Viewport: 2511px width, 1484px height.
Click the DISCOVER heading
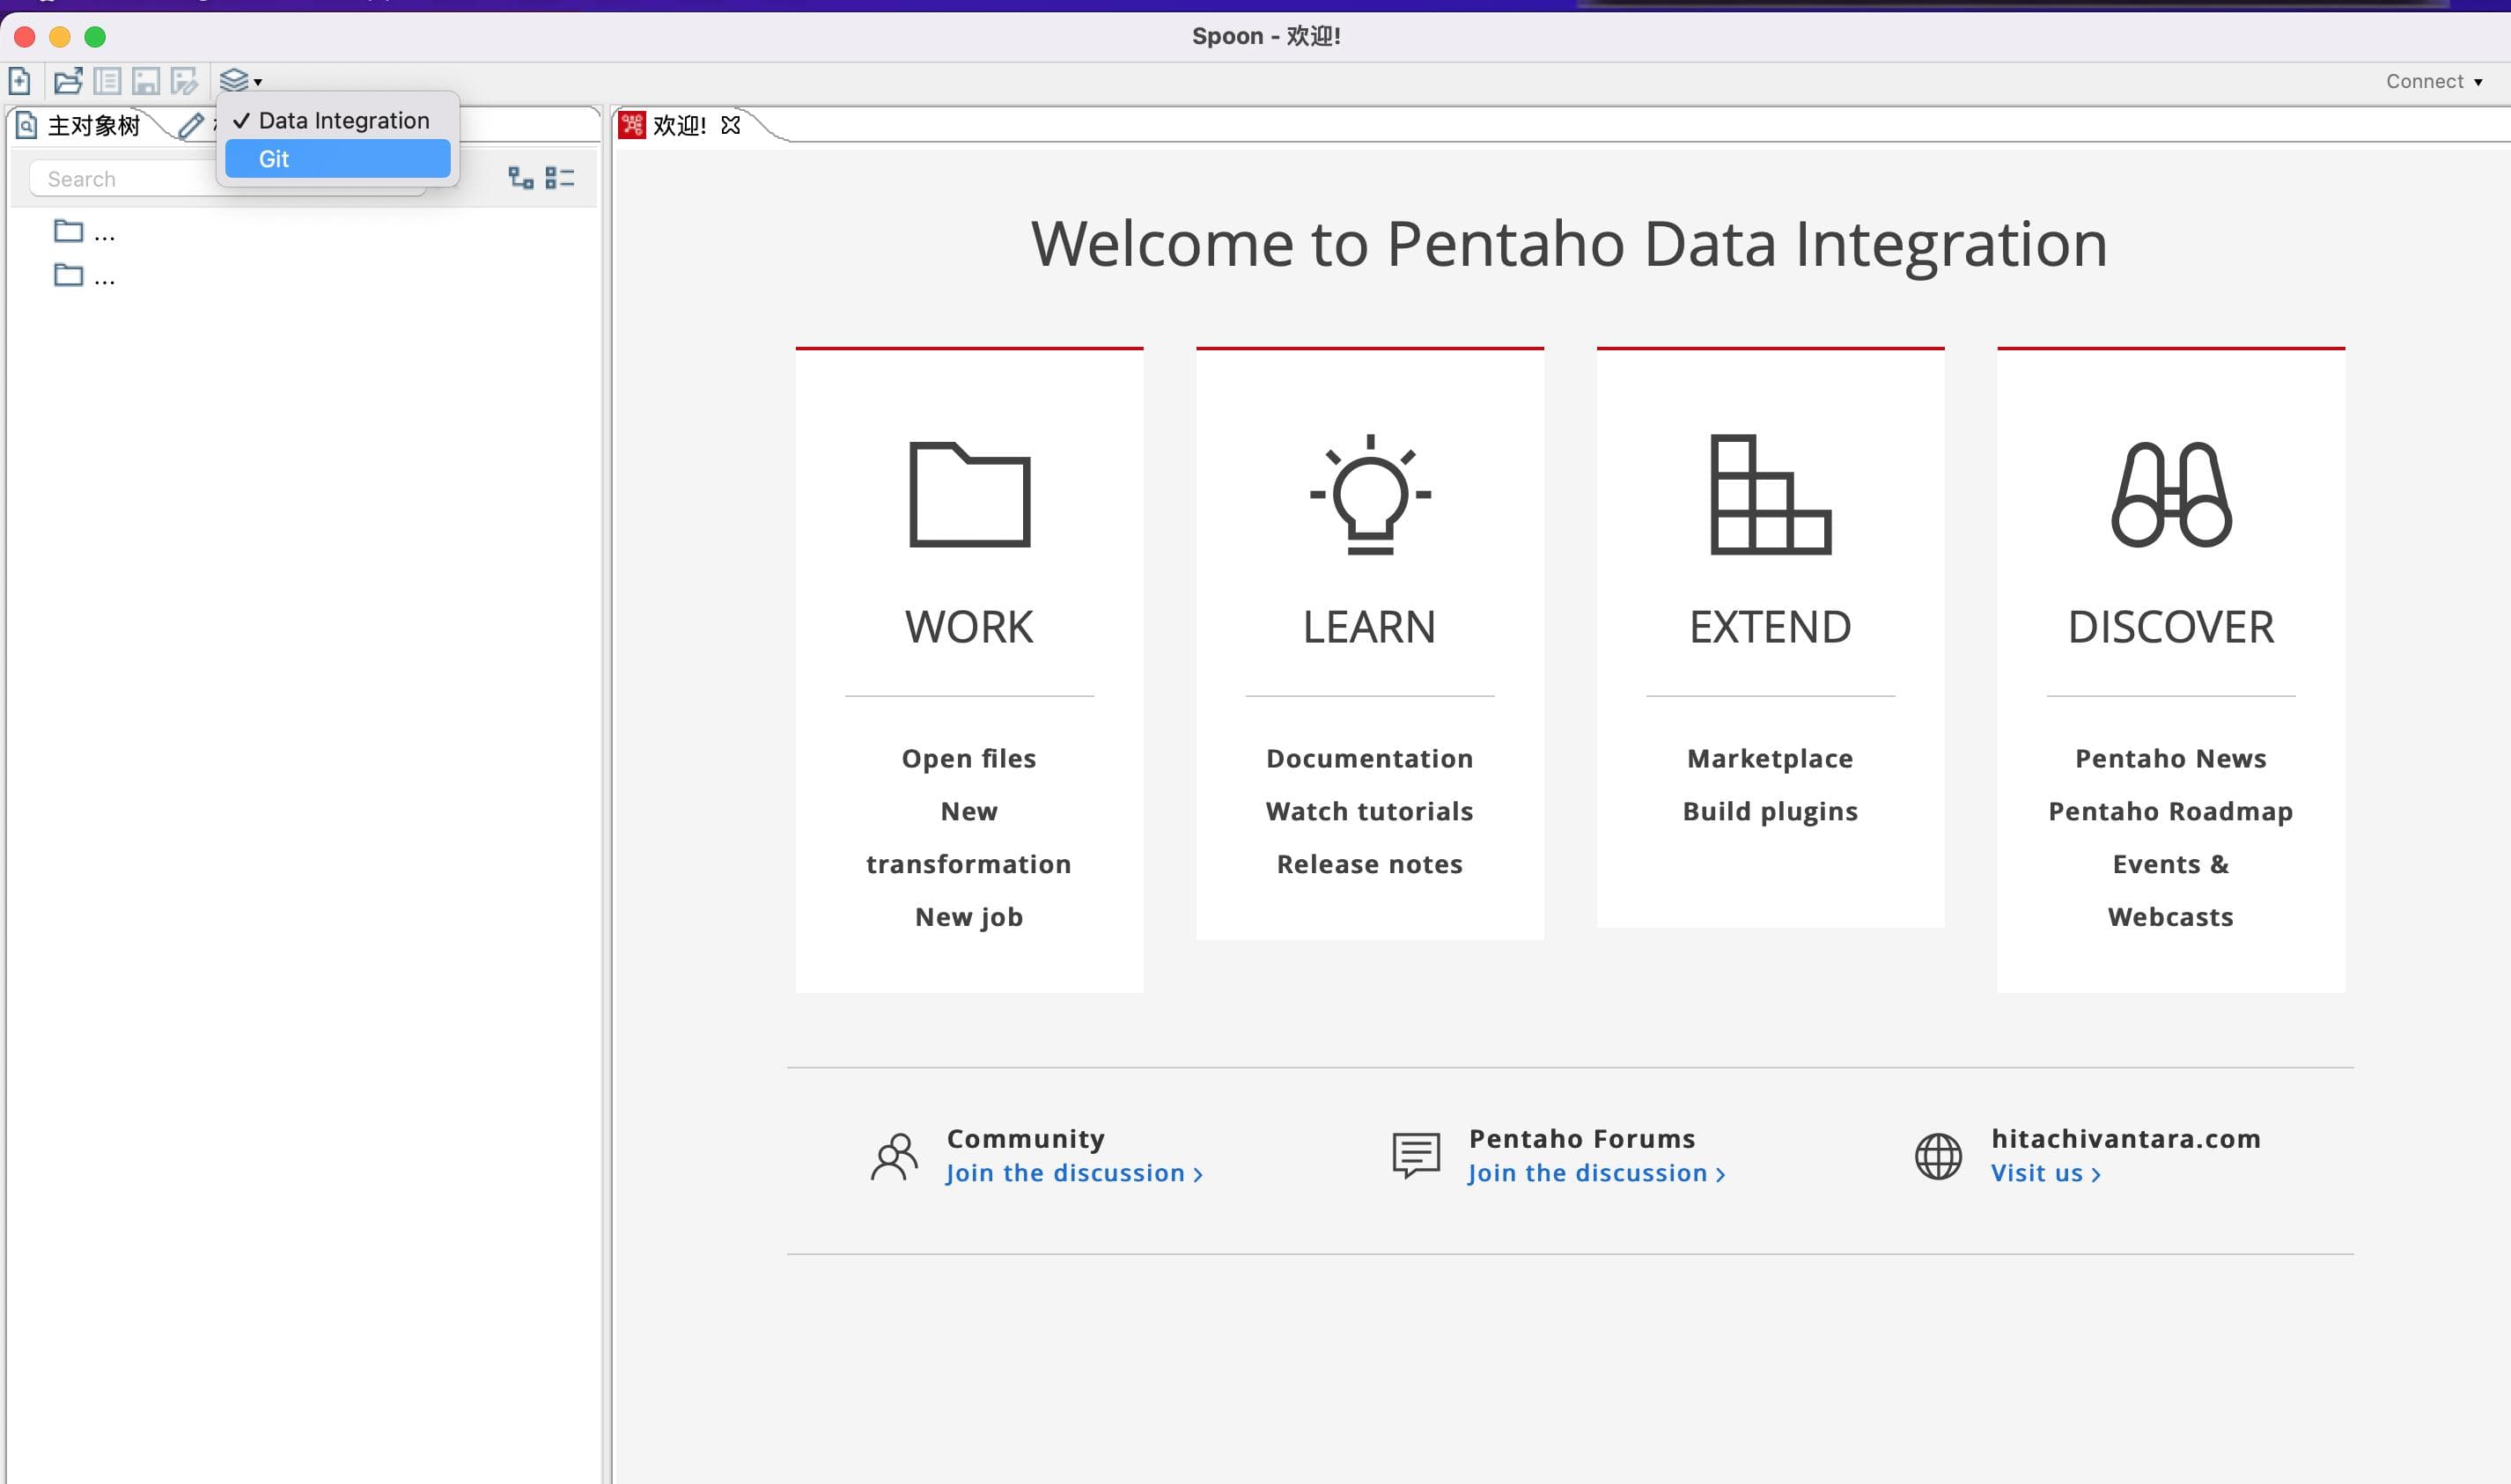[2171, 627]
